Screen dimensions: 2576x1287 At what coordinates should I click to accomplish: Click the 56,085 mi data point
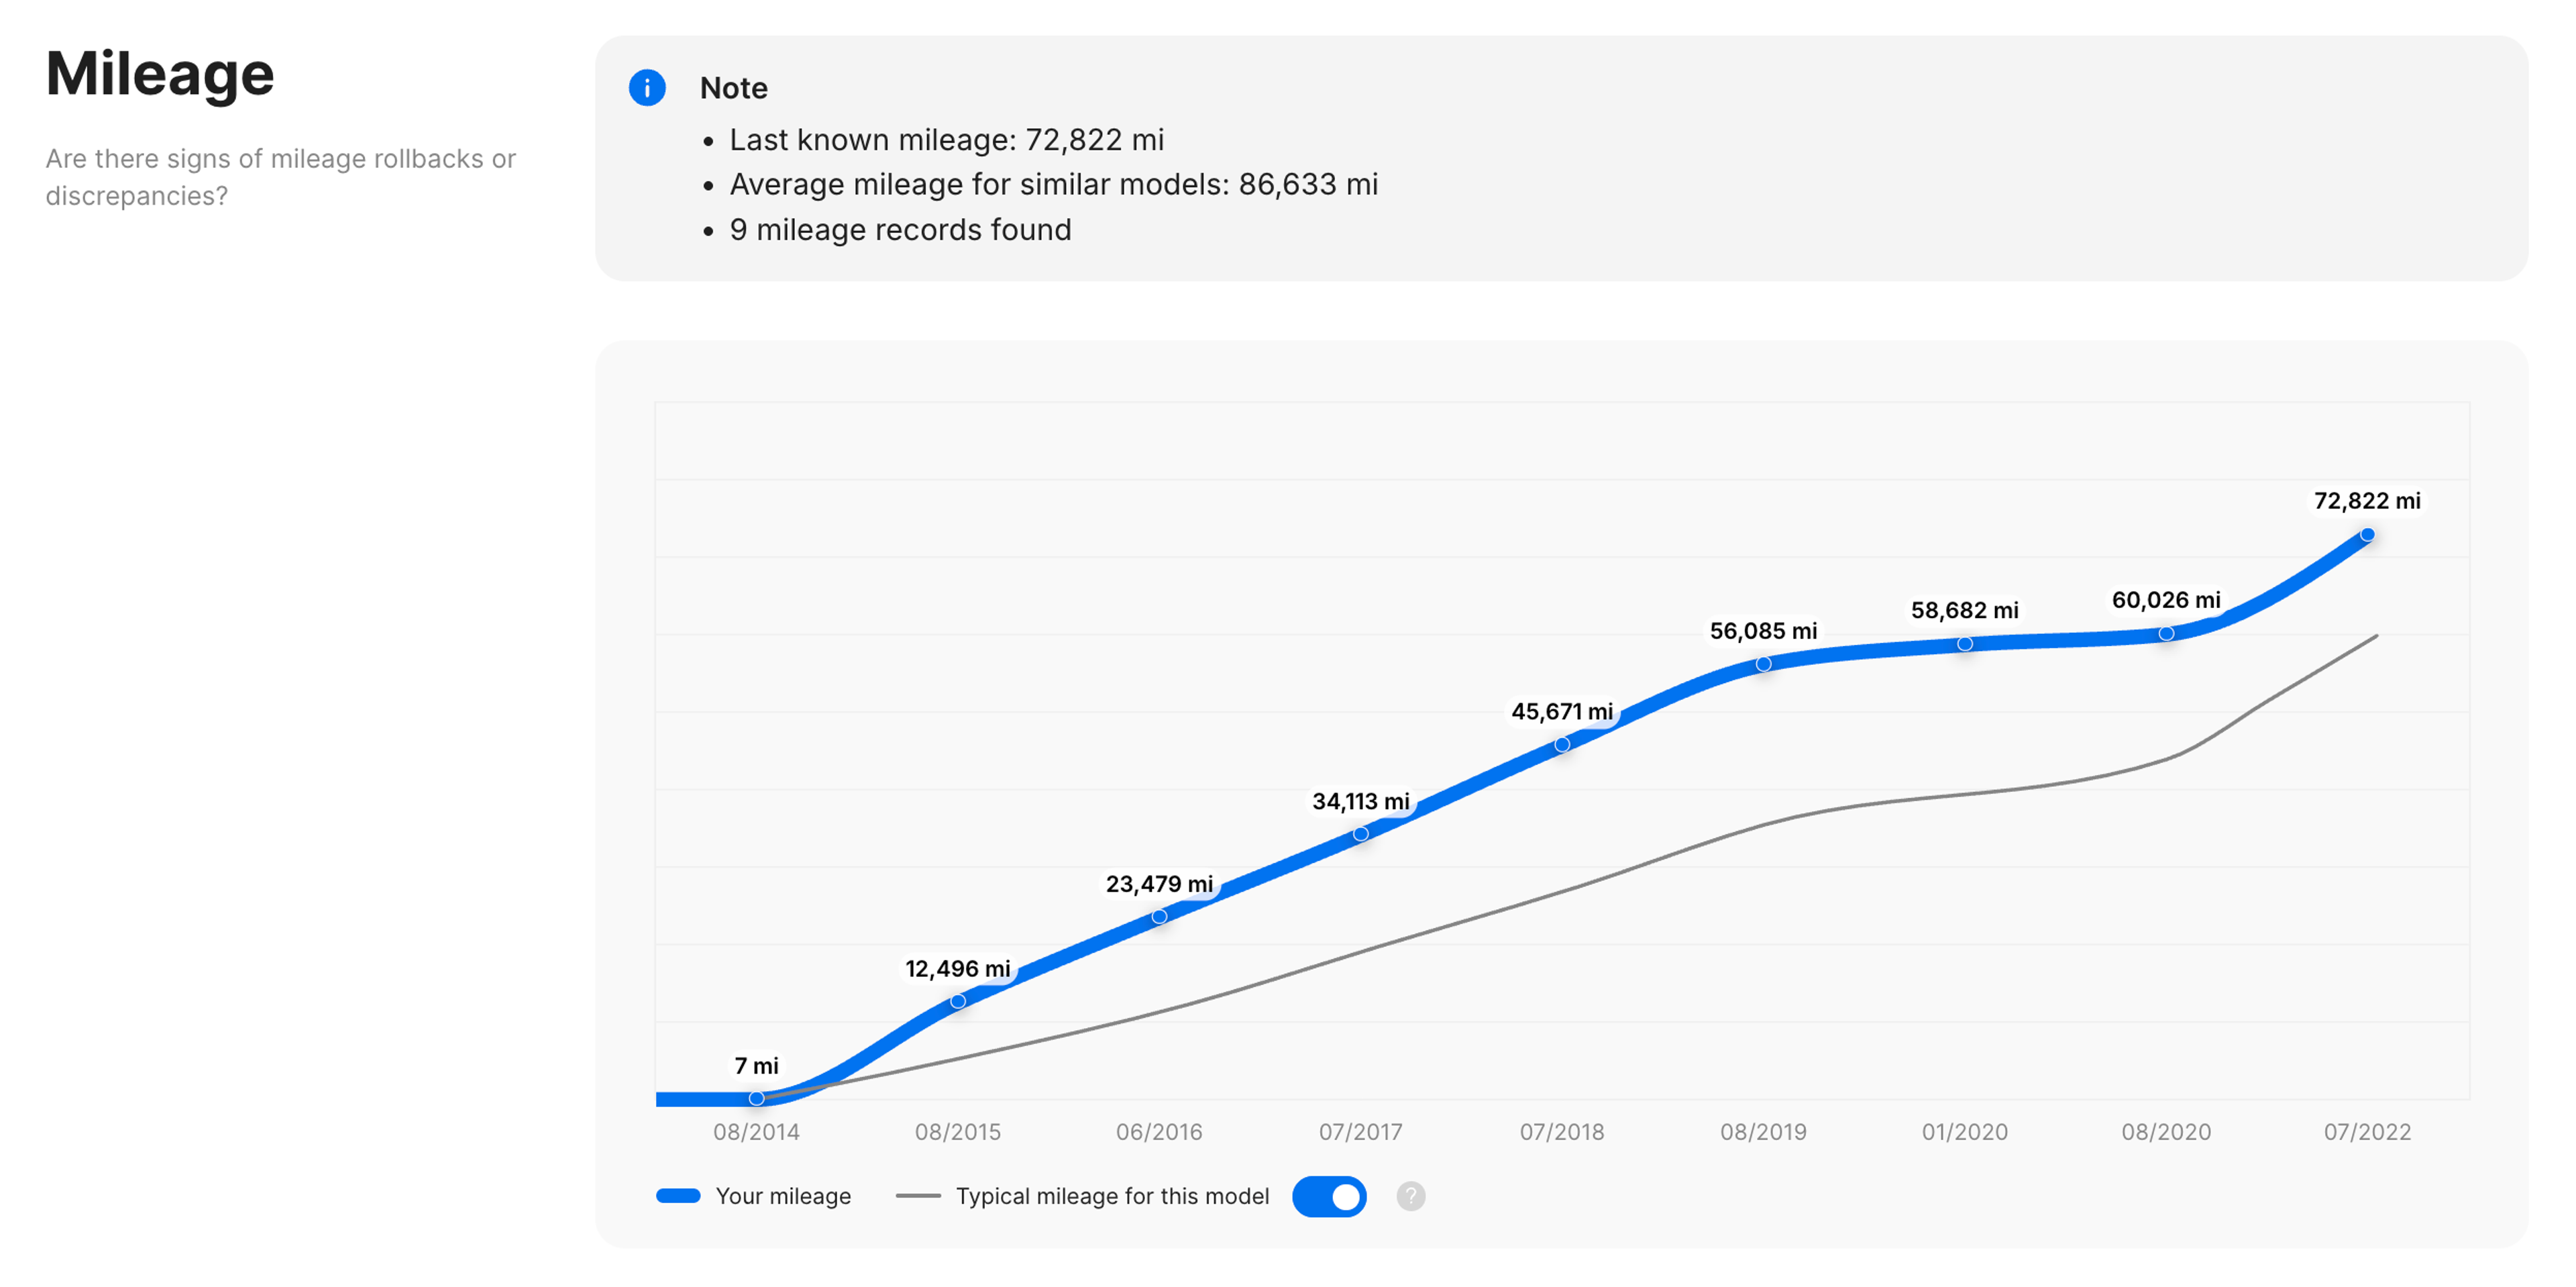[x=1764, y=663]
